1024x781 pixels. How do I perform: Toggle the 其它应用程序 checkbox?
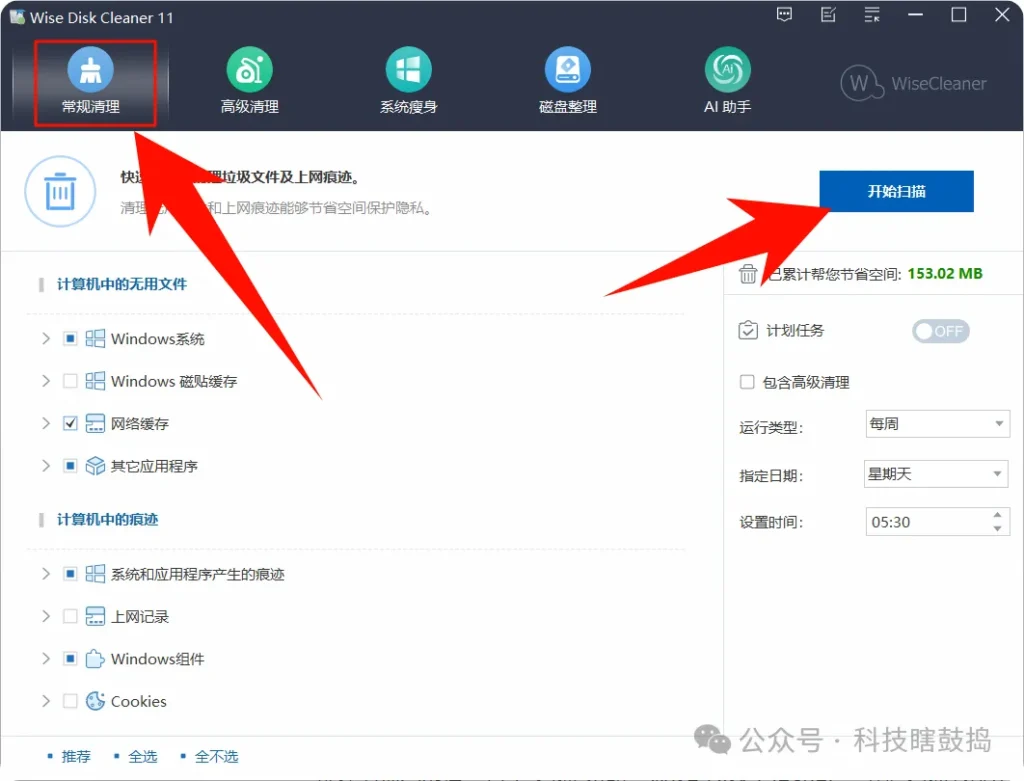pos(70,466)
